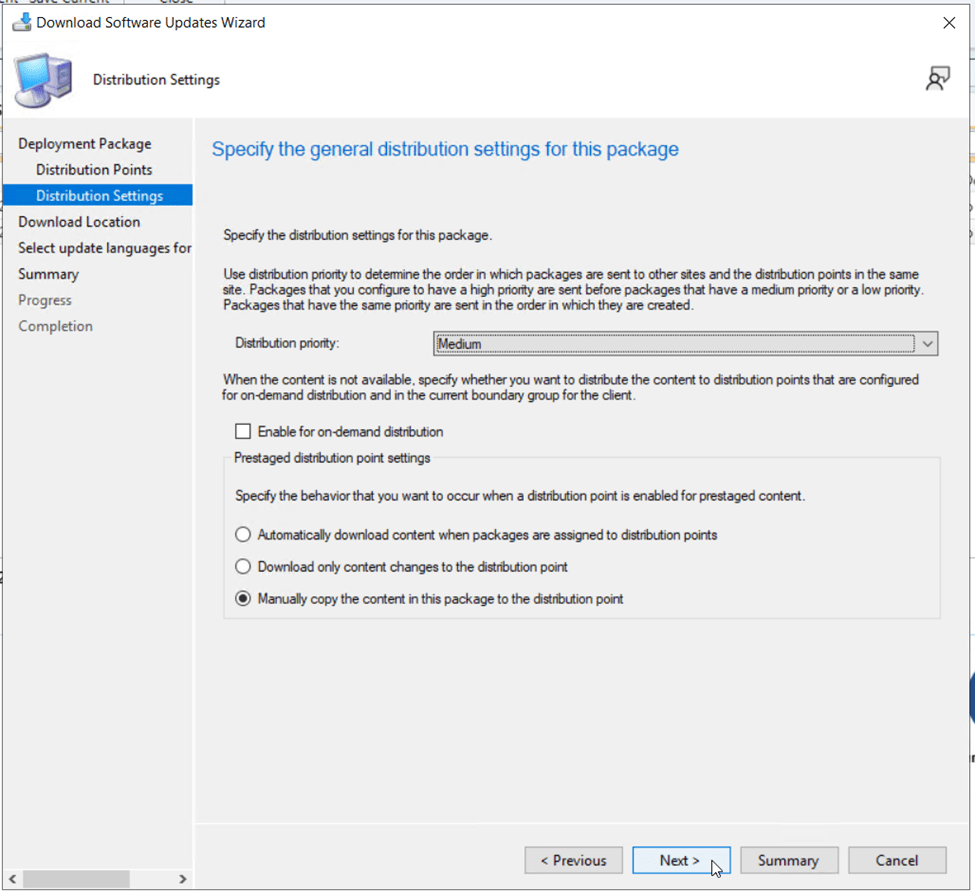This screenshot has width=975, height=893.
Task: Jump to Download Location step
Action: click(x=79, y=222)
